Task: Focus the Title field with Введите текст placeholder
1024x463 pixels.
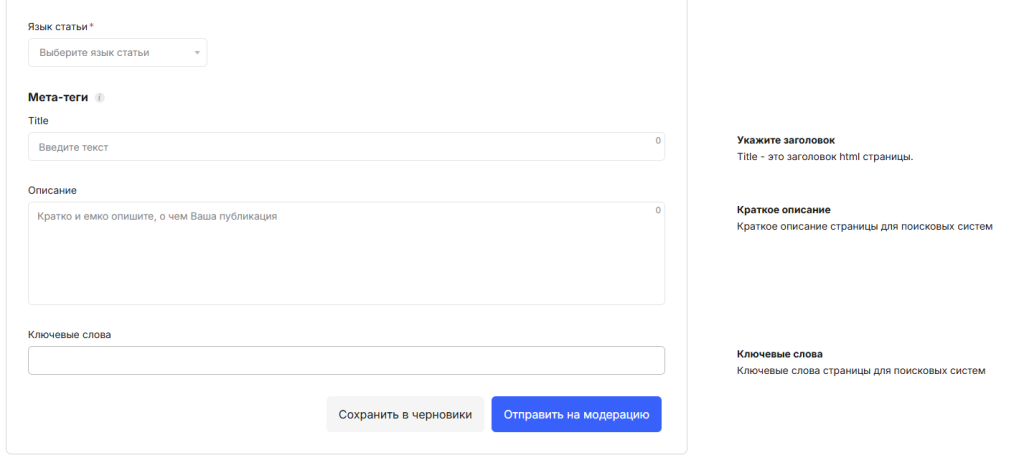Action: (340, 147)
